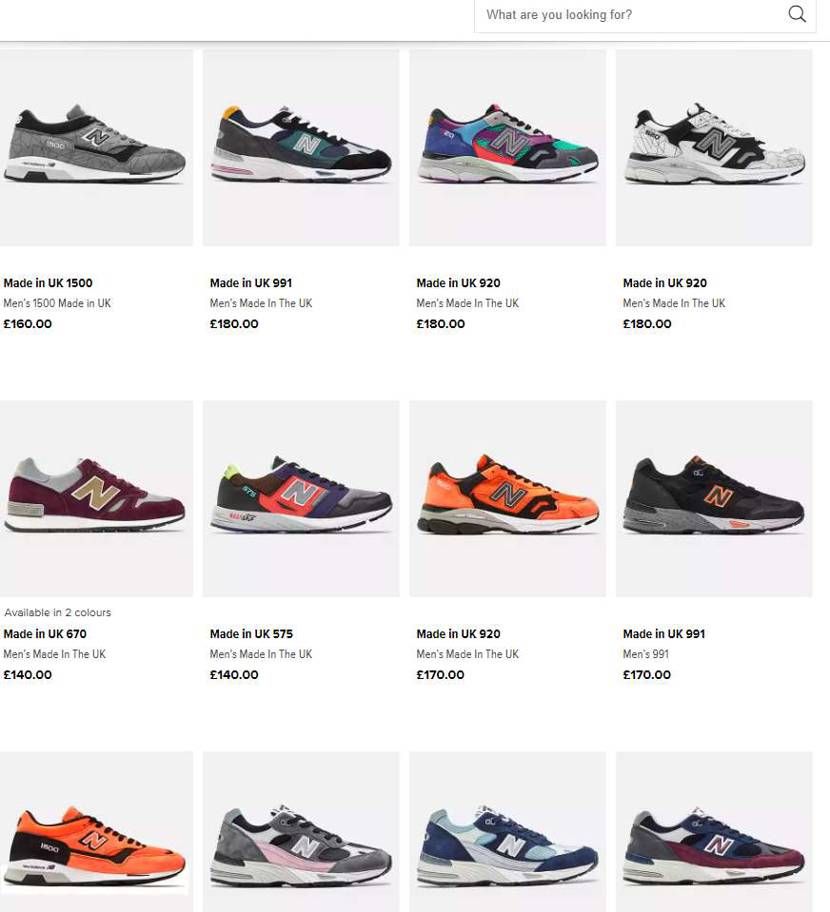Open the navy and teal 991 shoe image
The image size is (830, 912).
pos(301,147)
